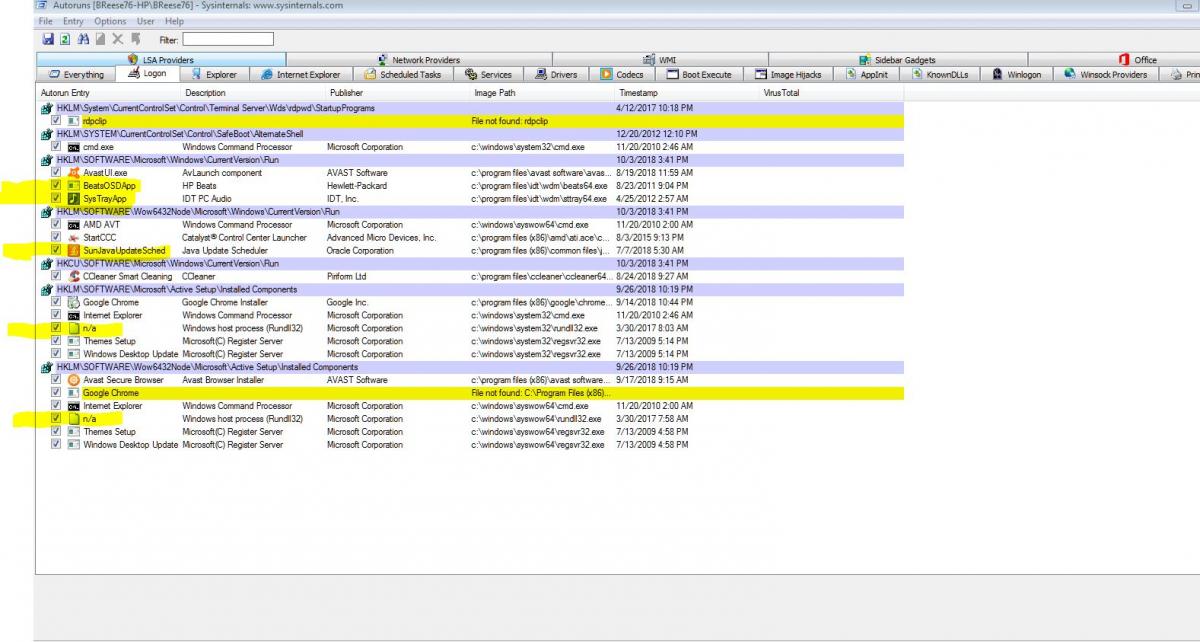Toggle the AvastUI.exe checkbox
This screenshot has height=642, width=1200.
coord(57,173)
